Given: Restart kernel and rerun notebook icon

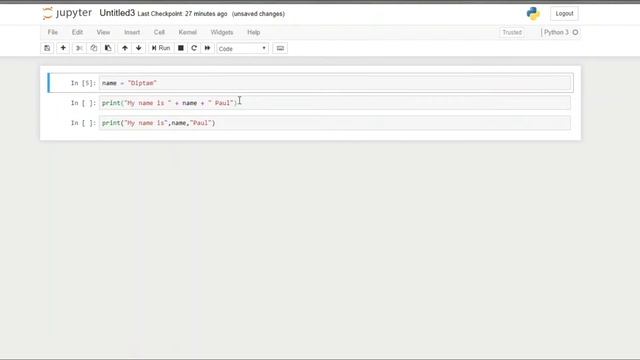Looking at the screenshot, I should [207, 48].
